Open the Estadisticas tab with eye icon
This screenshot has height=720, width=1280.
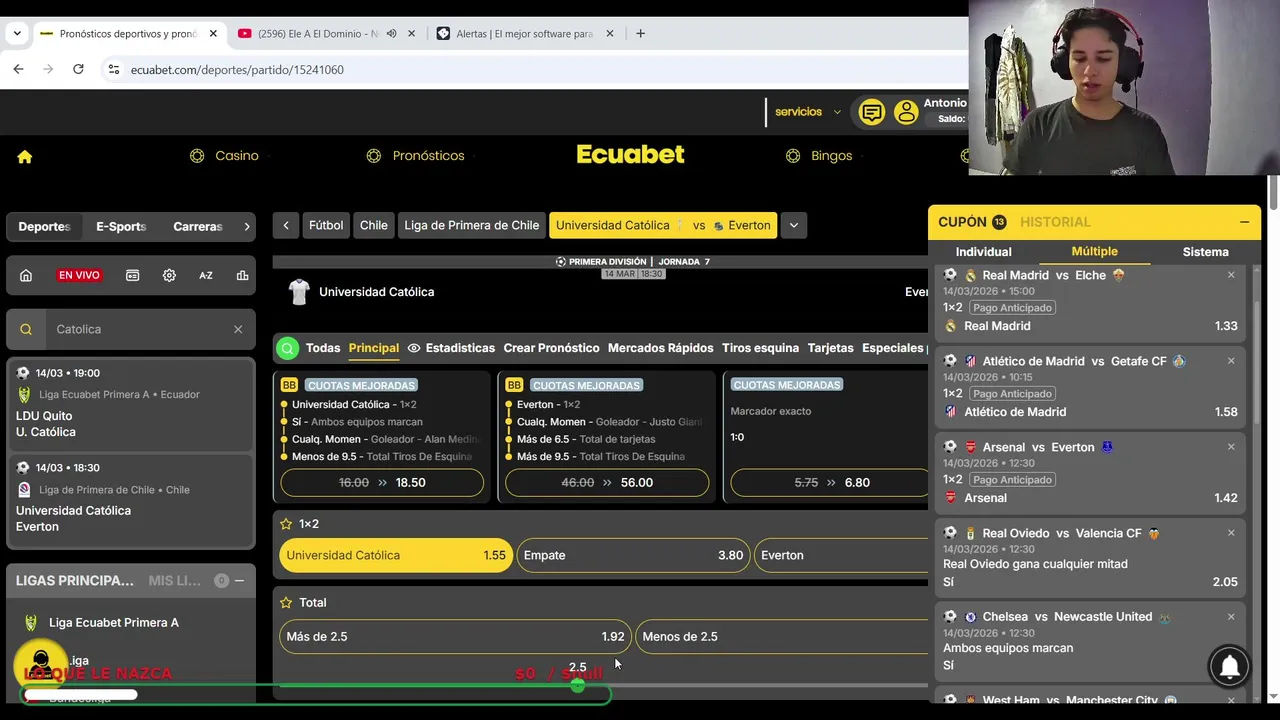(x=451, y=348)
